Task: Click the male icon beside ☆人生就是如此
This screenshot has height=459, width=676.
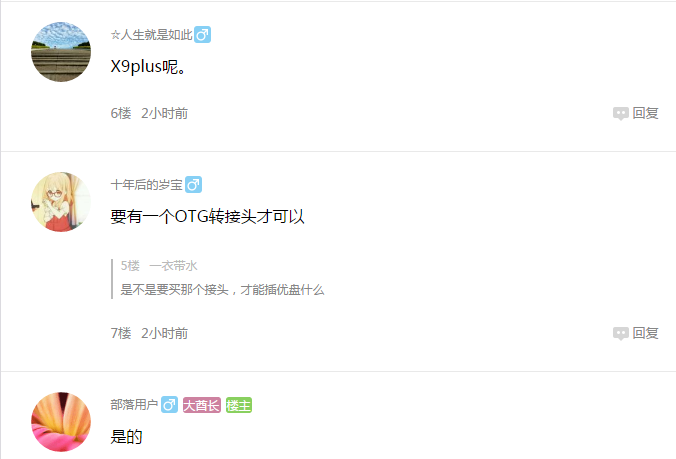Action: (202, 34)
